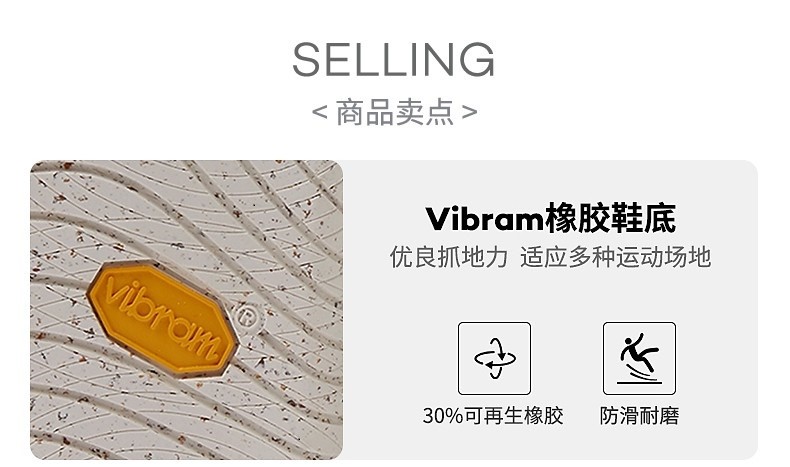Click the orange Vibram logo badge
This screenshot has height=467, width=790.
(162, 319)
